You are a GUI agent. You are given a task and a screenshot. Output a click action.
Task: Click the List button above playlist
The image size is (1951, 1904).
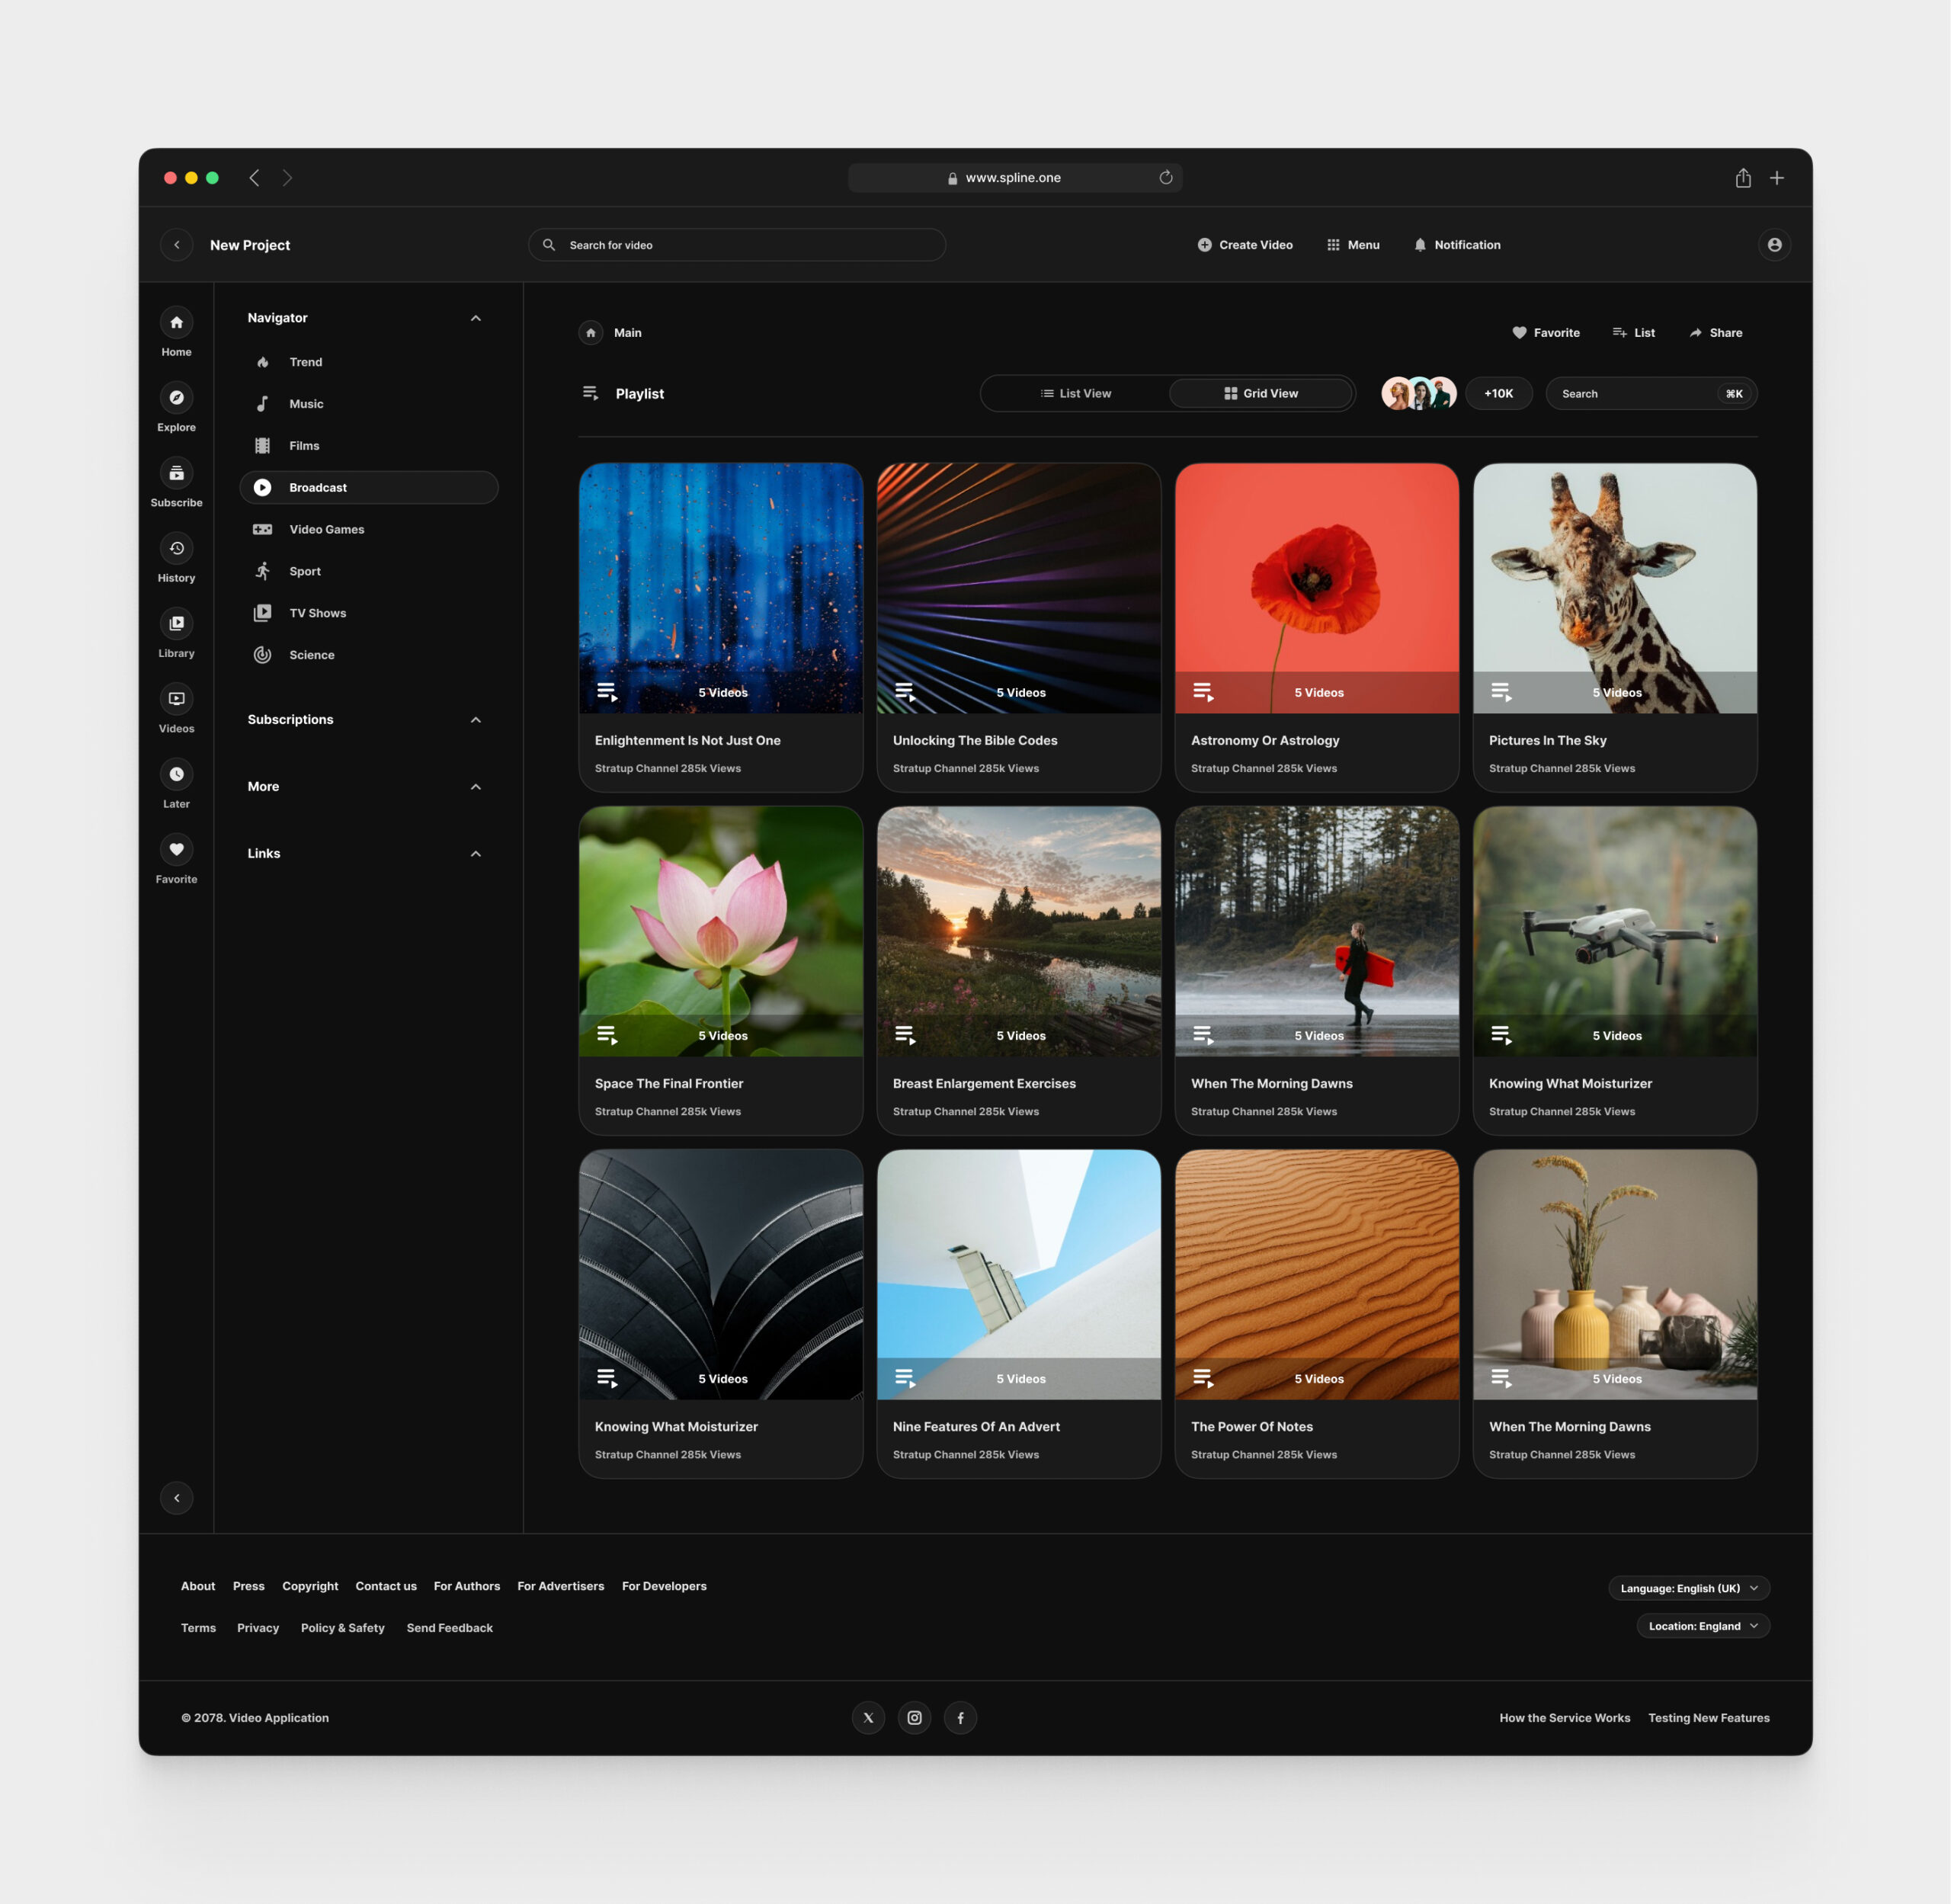[1634, 333]
